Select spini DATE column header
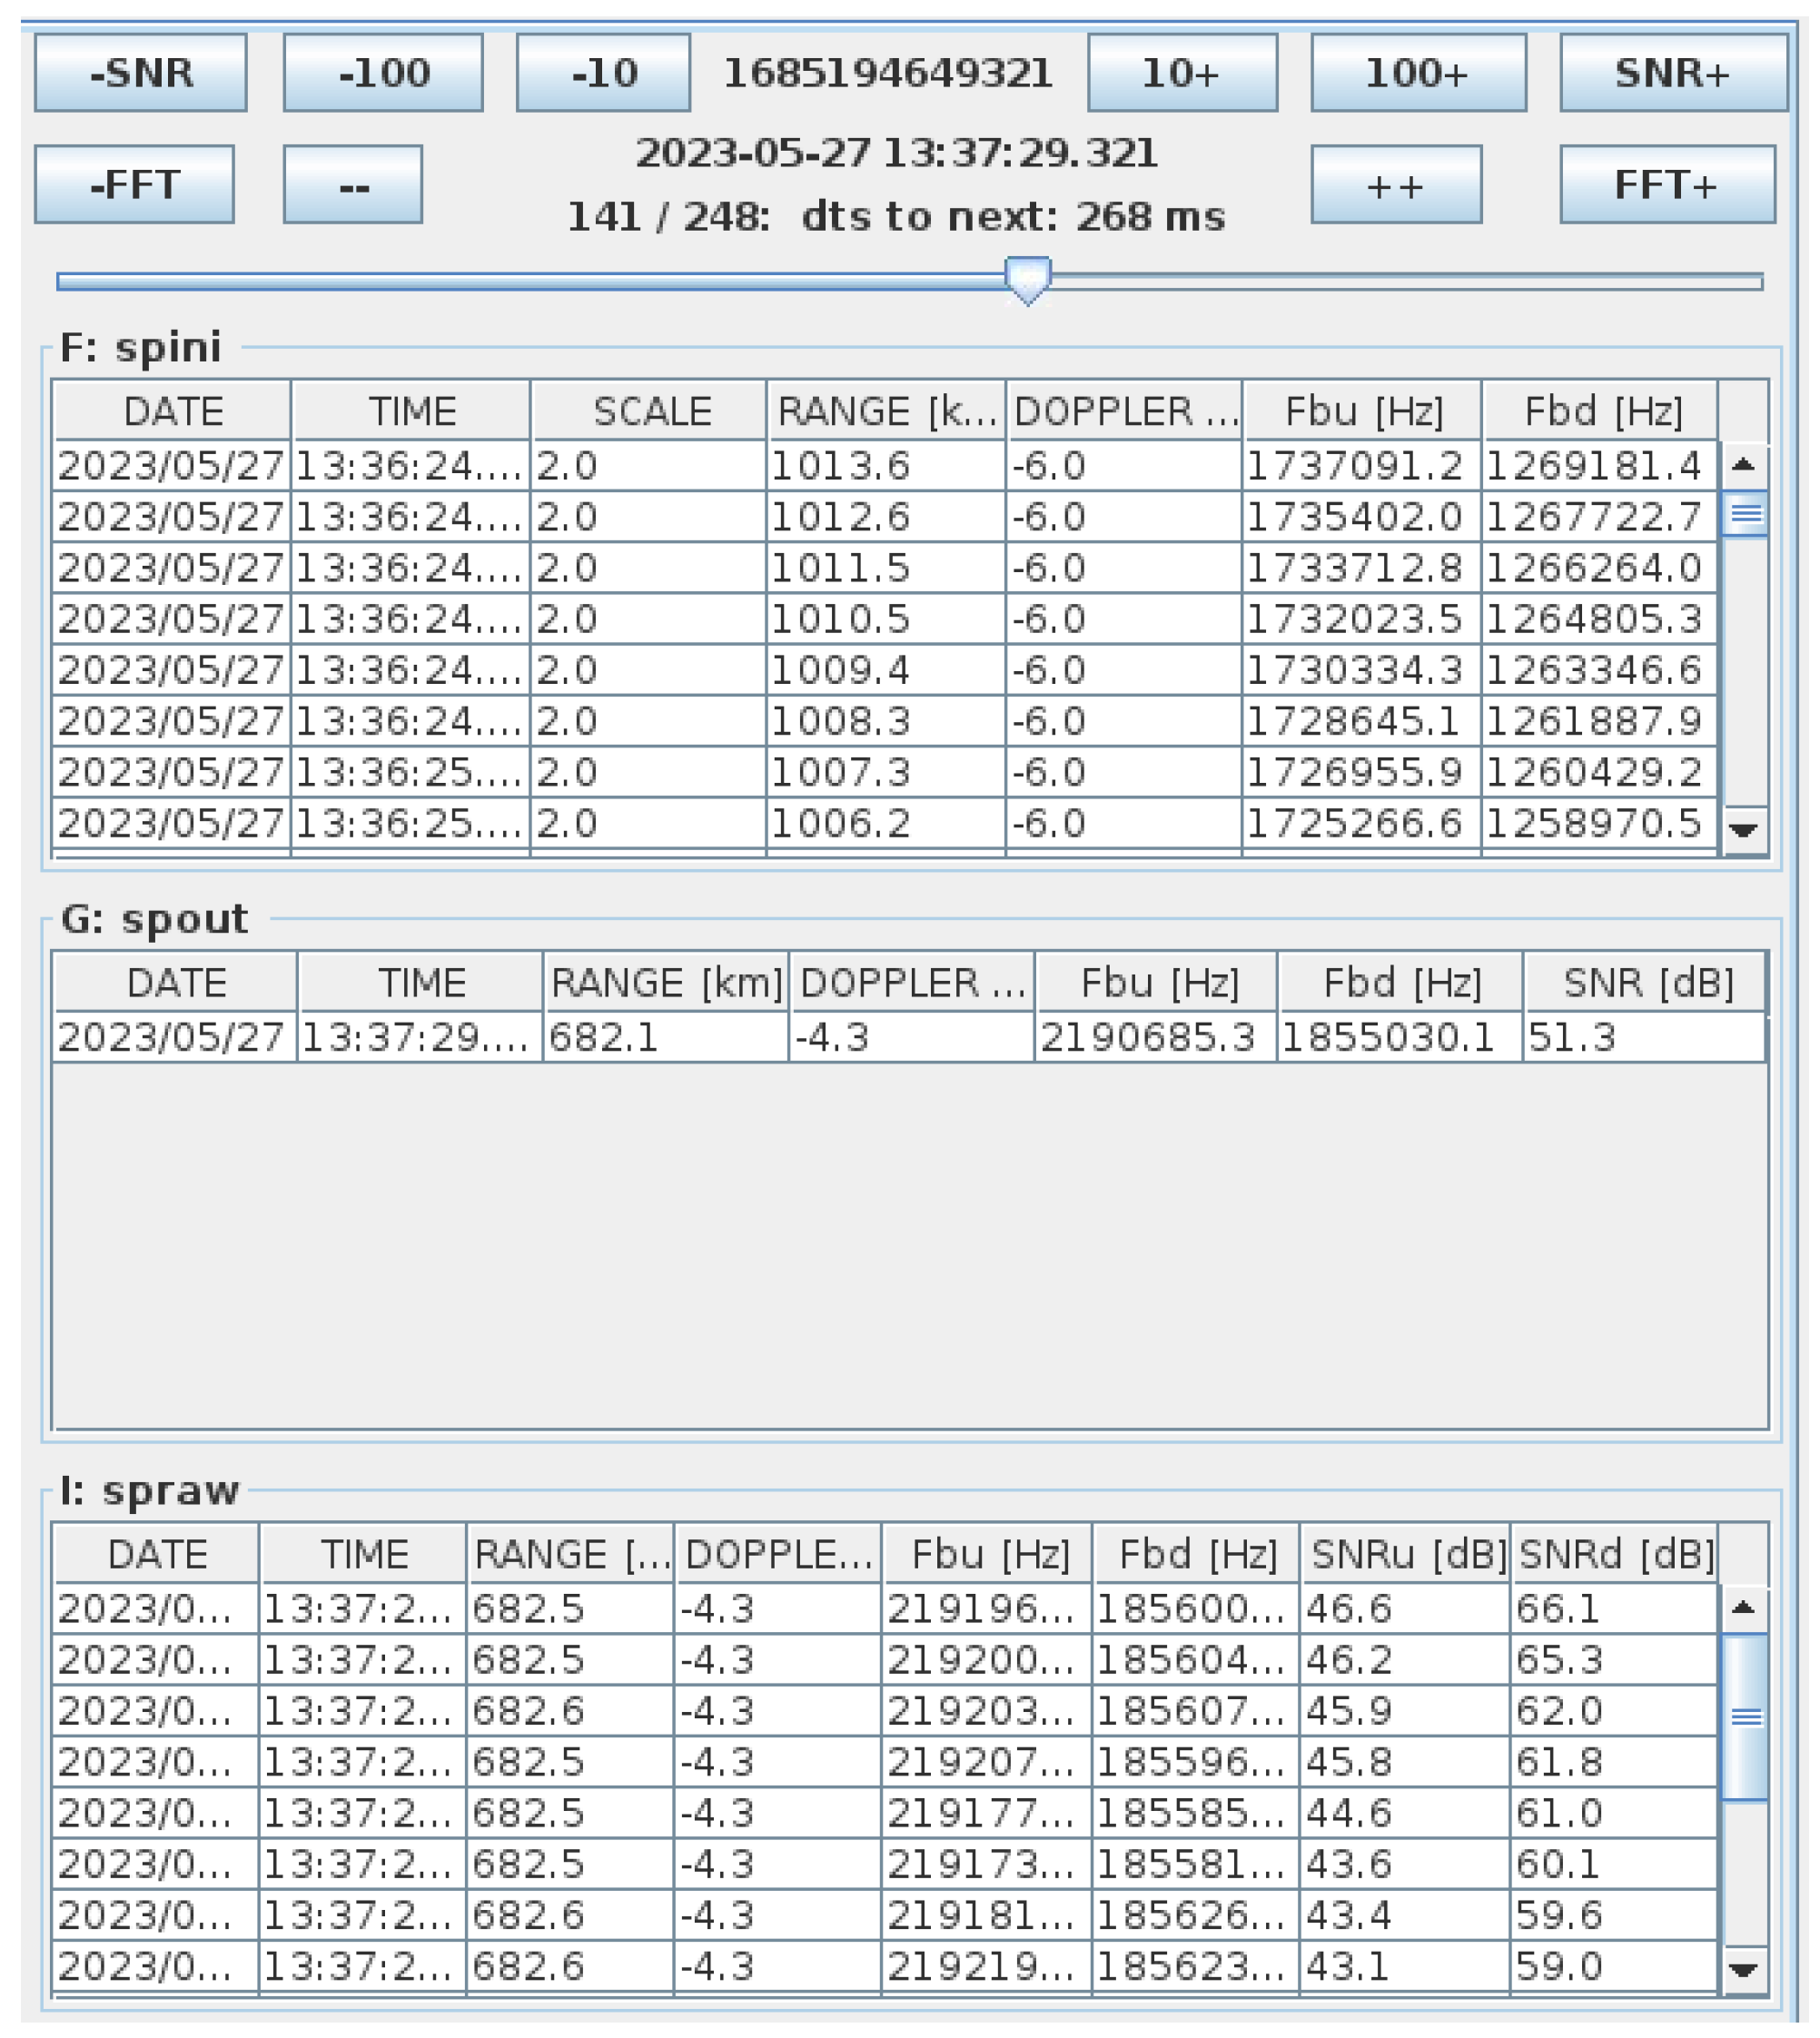This screenshot has height=2038, width=1820. click(x=172, y=411)
